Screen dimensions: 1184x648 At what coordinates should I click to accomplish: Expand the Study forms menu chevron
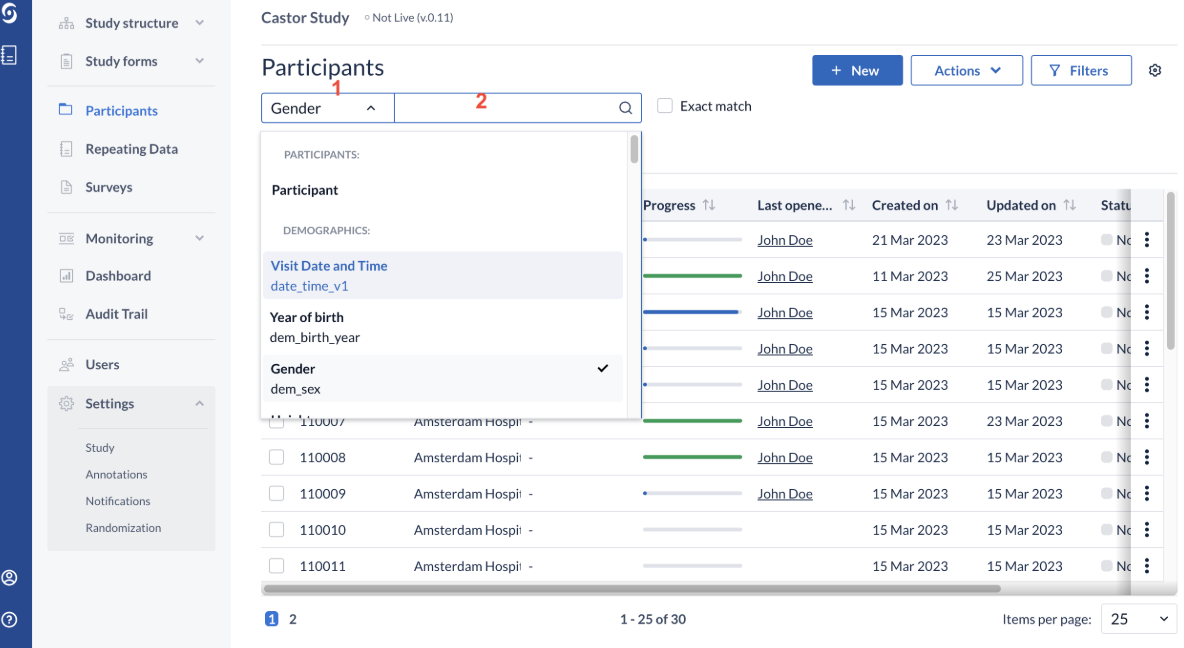pyautogui.click(x=199, y=61)
